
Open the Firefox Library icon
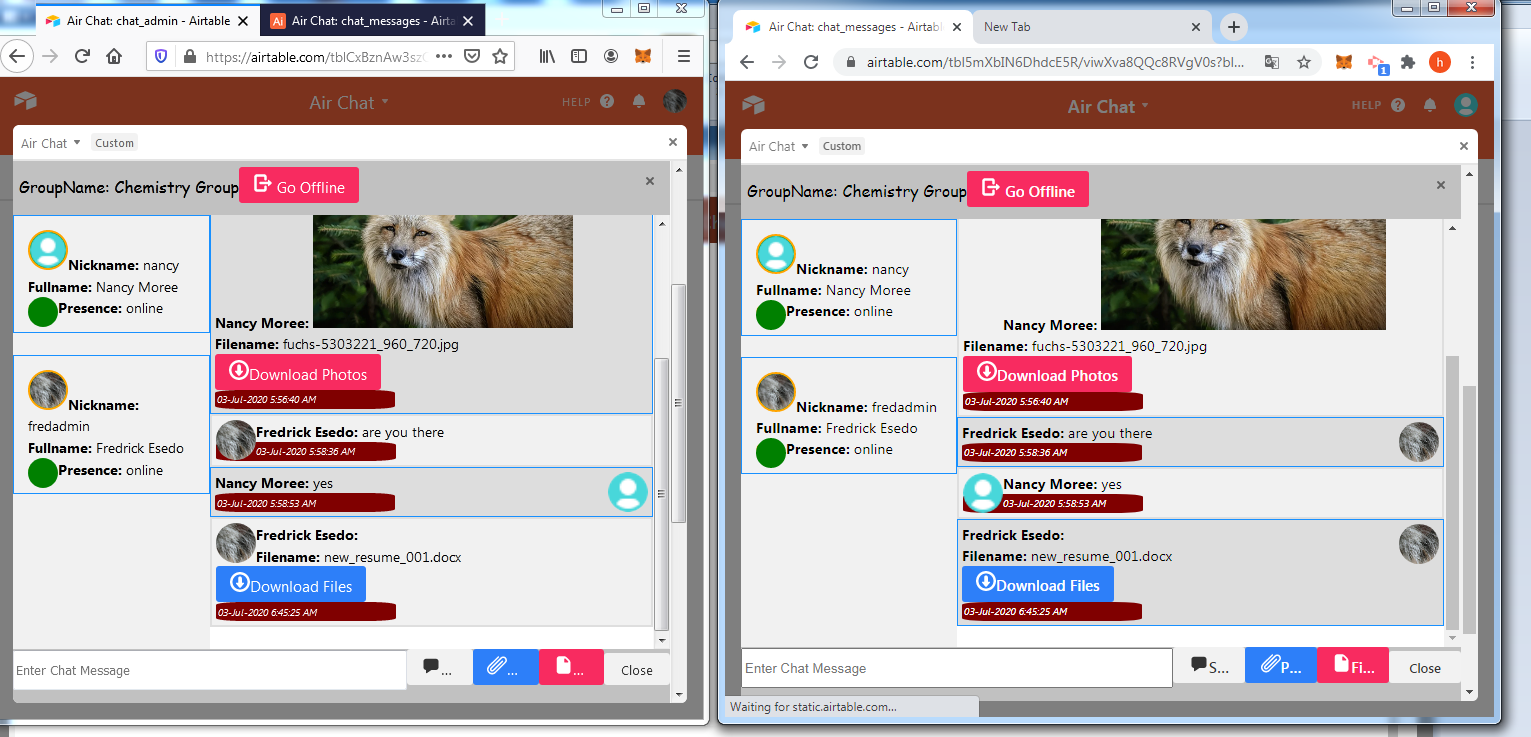pyautogui.click(x=547, y=56)
